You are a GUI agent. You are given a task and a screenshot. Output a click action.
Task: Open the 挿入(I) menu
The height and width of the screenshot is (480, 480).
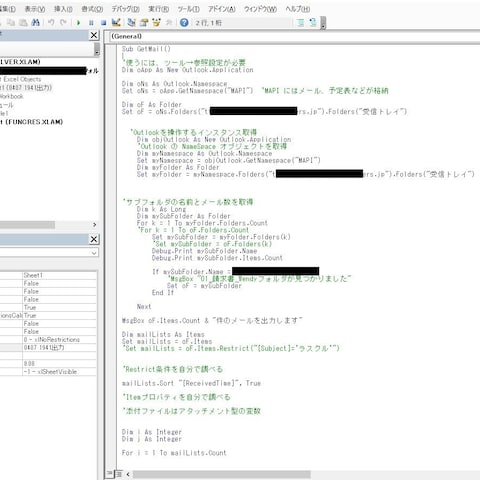[63, 9]
